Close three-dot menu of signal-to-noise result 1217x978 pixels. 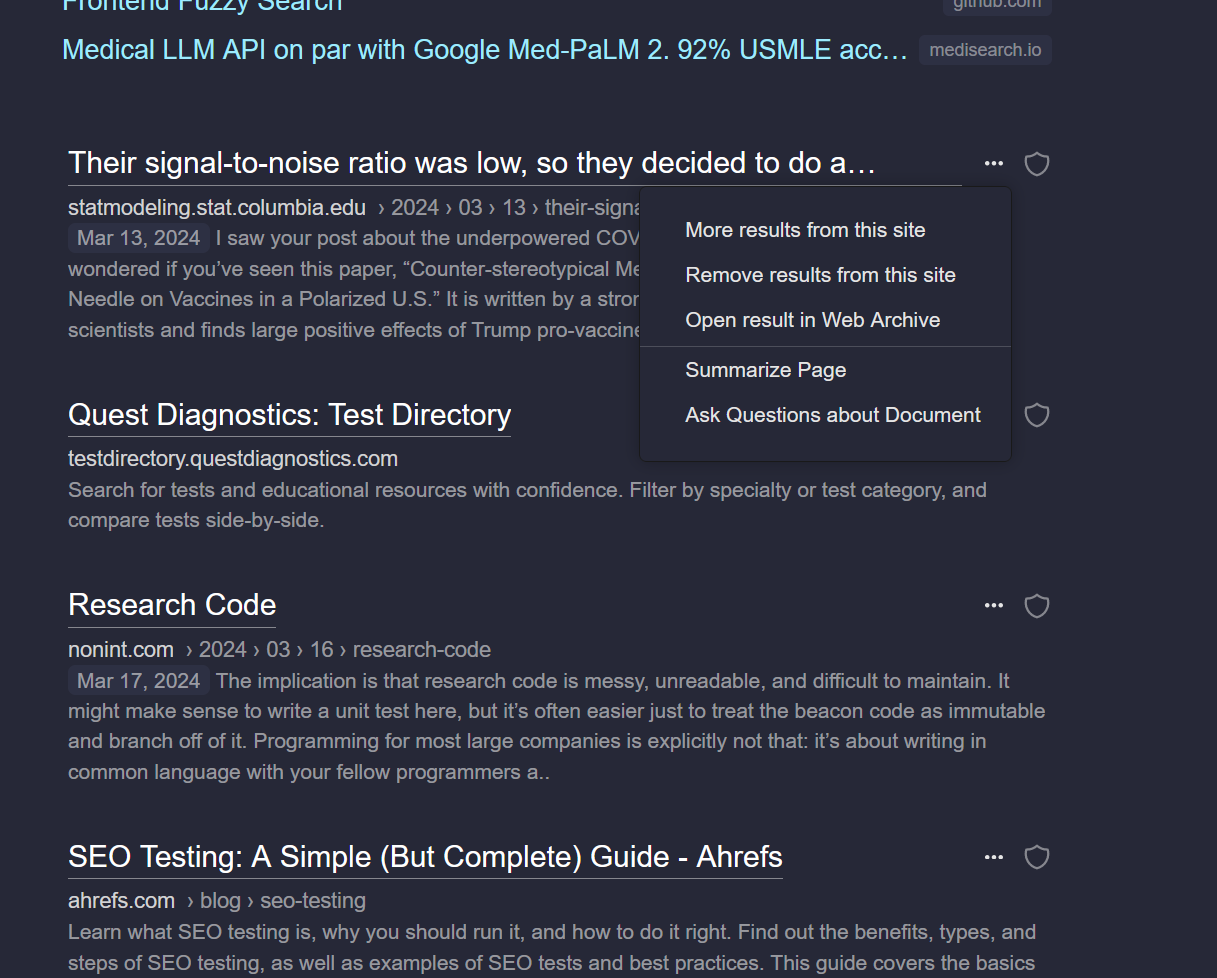click(x=993, y=164)
